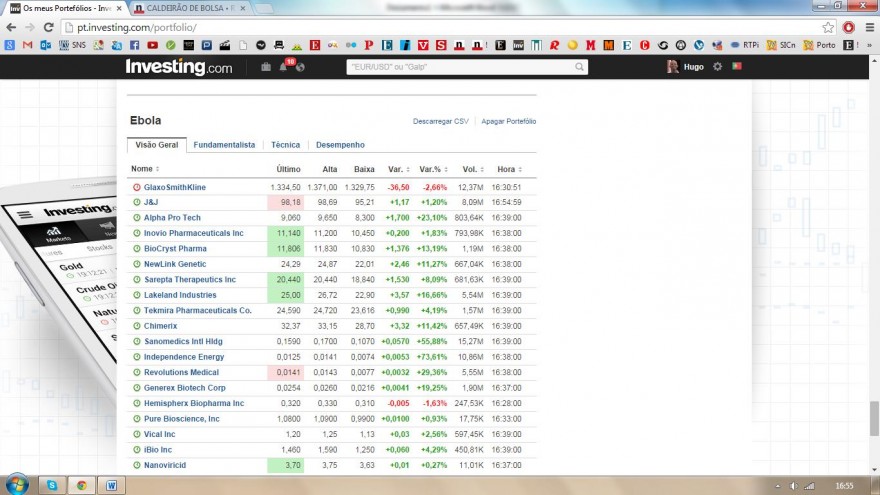The width and height of the screenshot is (880, 495).
Task: Open the Chrome menu icon
Action: [870, 28]
